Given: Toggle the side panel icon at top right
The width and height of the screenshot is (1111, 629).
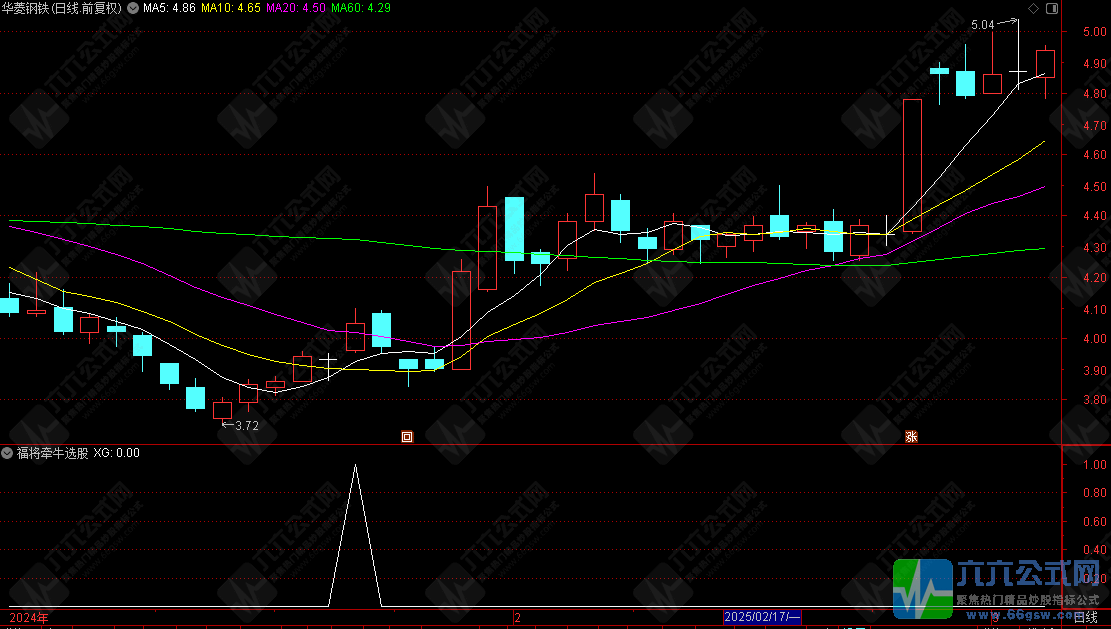Looking at the screenshot, I should pos(1051,8).
